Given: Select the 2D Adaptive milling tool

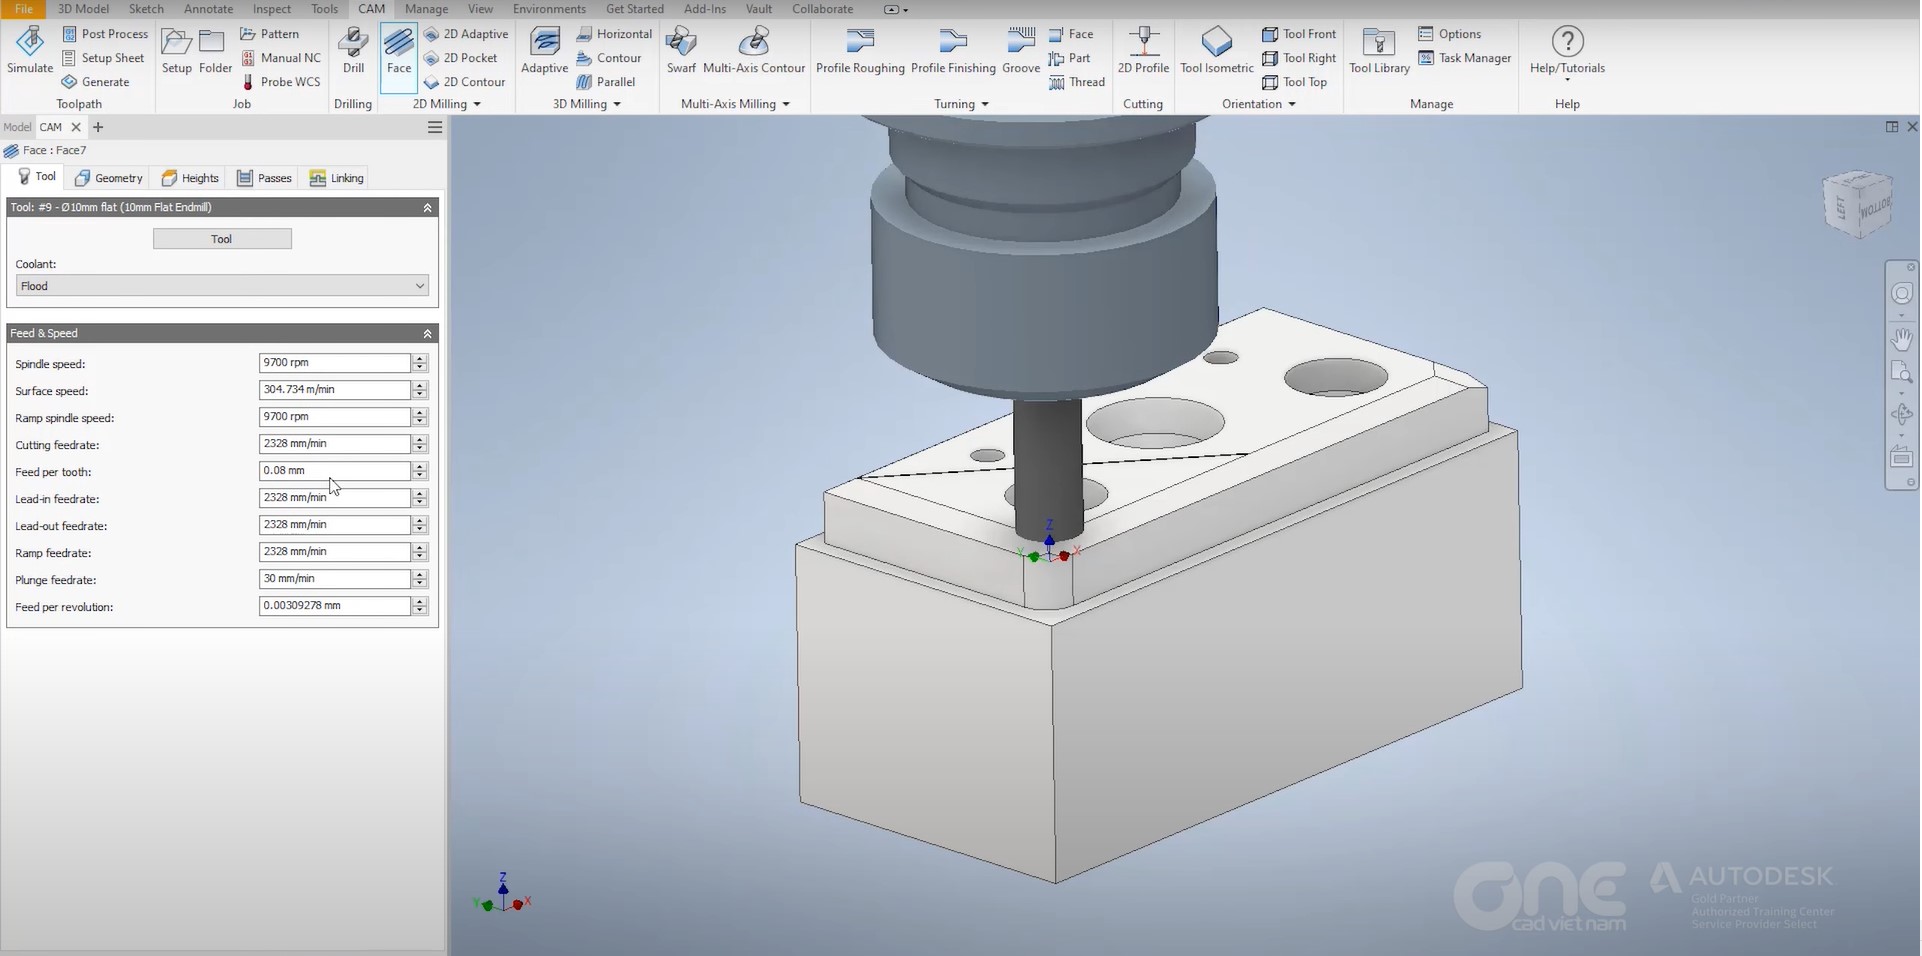Looking at the screenshot, I should tap(466, 34).
